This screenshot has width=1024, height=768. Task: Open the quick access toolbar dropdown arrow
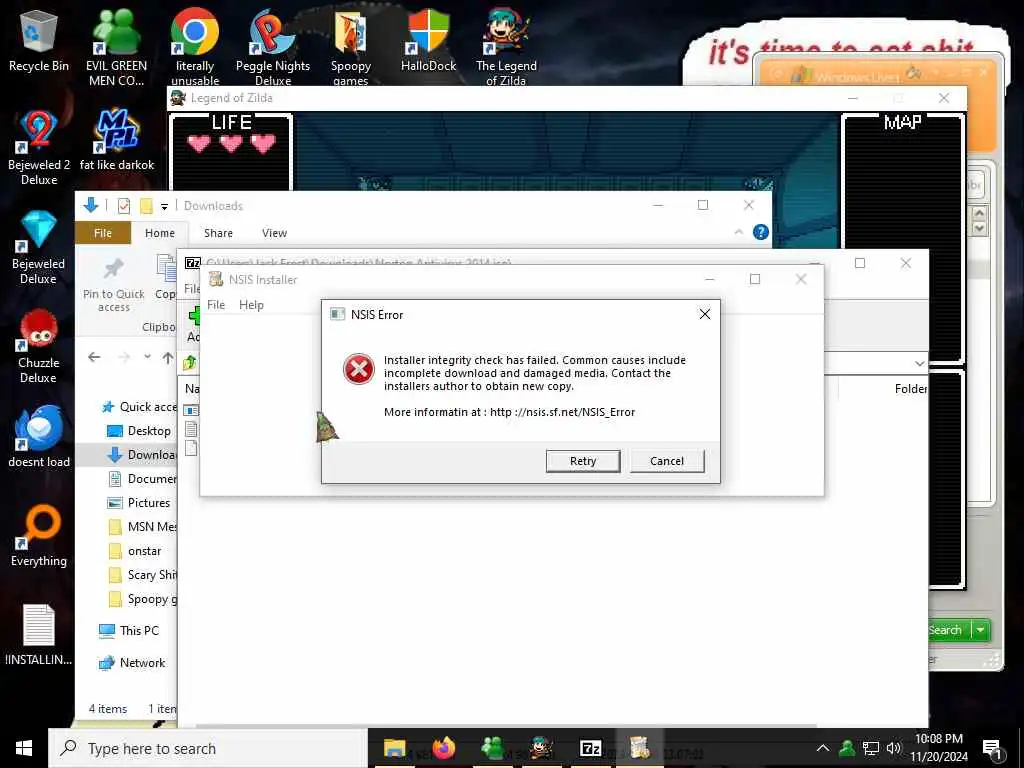tap(165, 206)
